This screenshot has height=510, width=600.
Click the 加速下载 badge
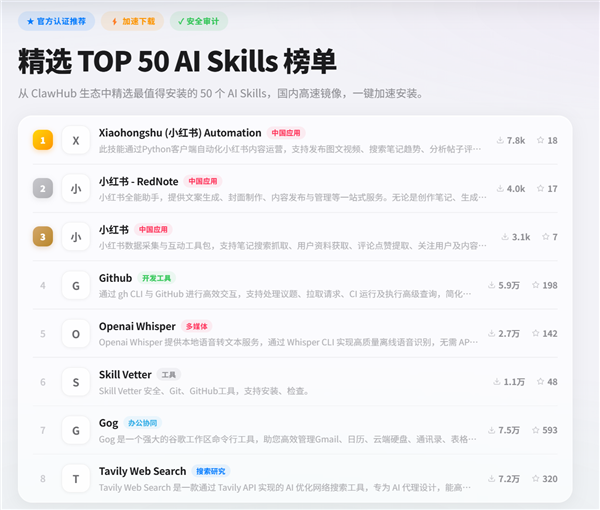point(132,21)
